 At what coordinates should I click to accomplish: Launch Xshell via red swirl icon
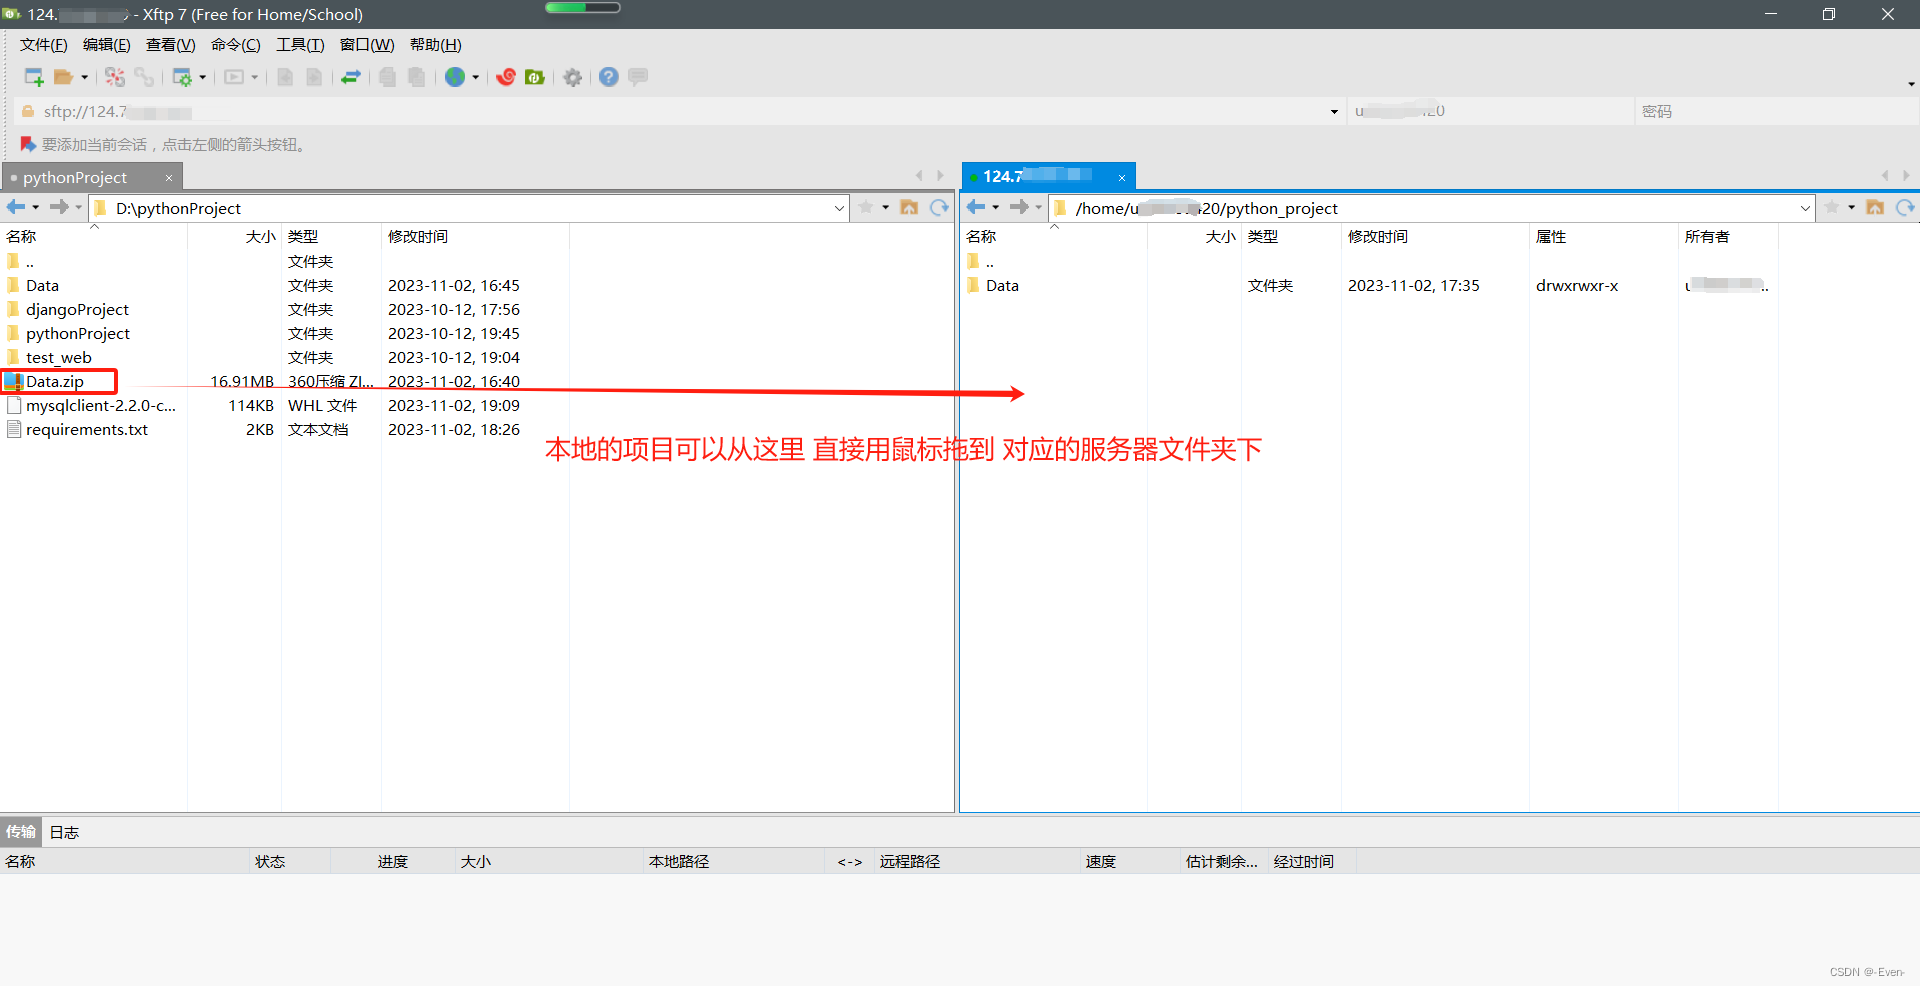pyautogui.click(x=506, y=77)
